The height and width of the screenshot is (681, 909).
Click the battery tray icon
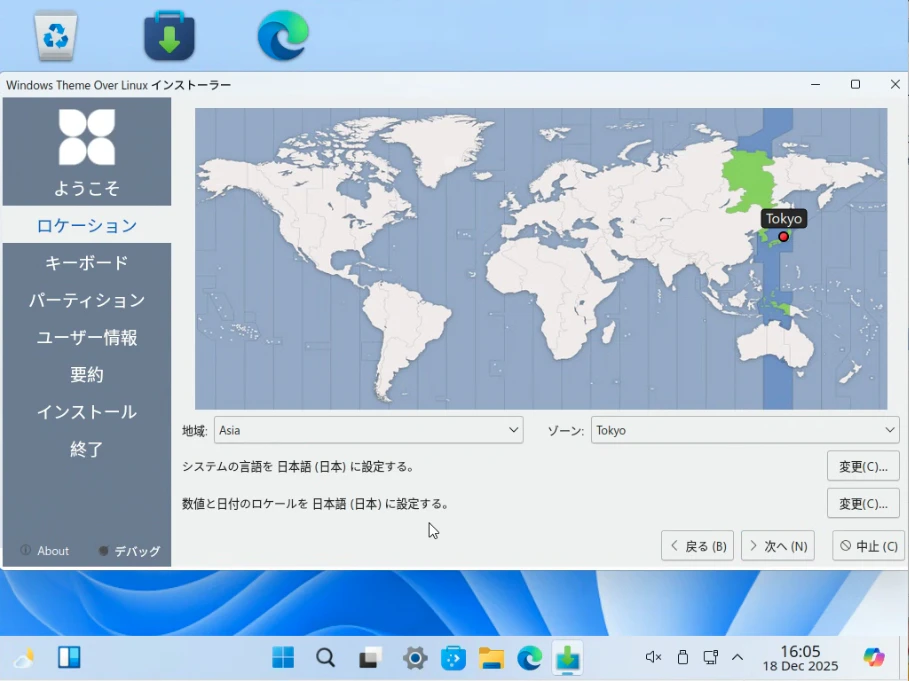[683, 657]
